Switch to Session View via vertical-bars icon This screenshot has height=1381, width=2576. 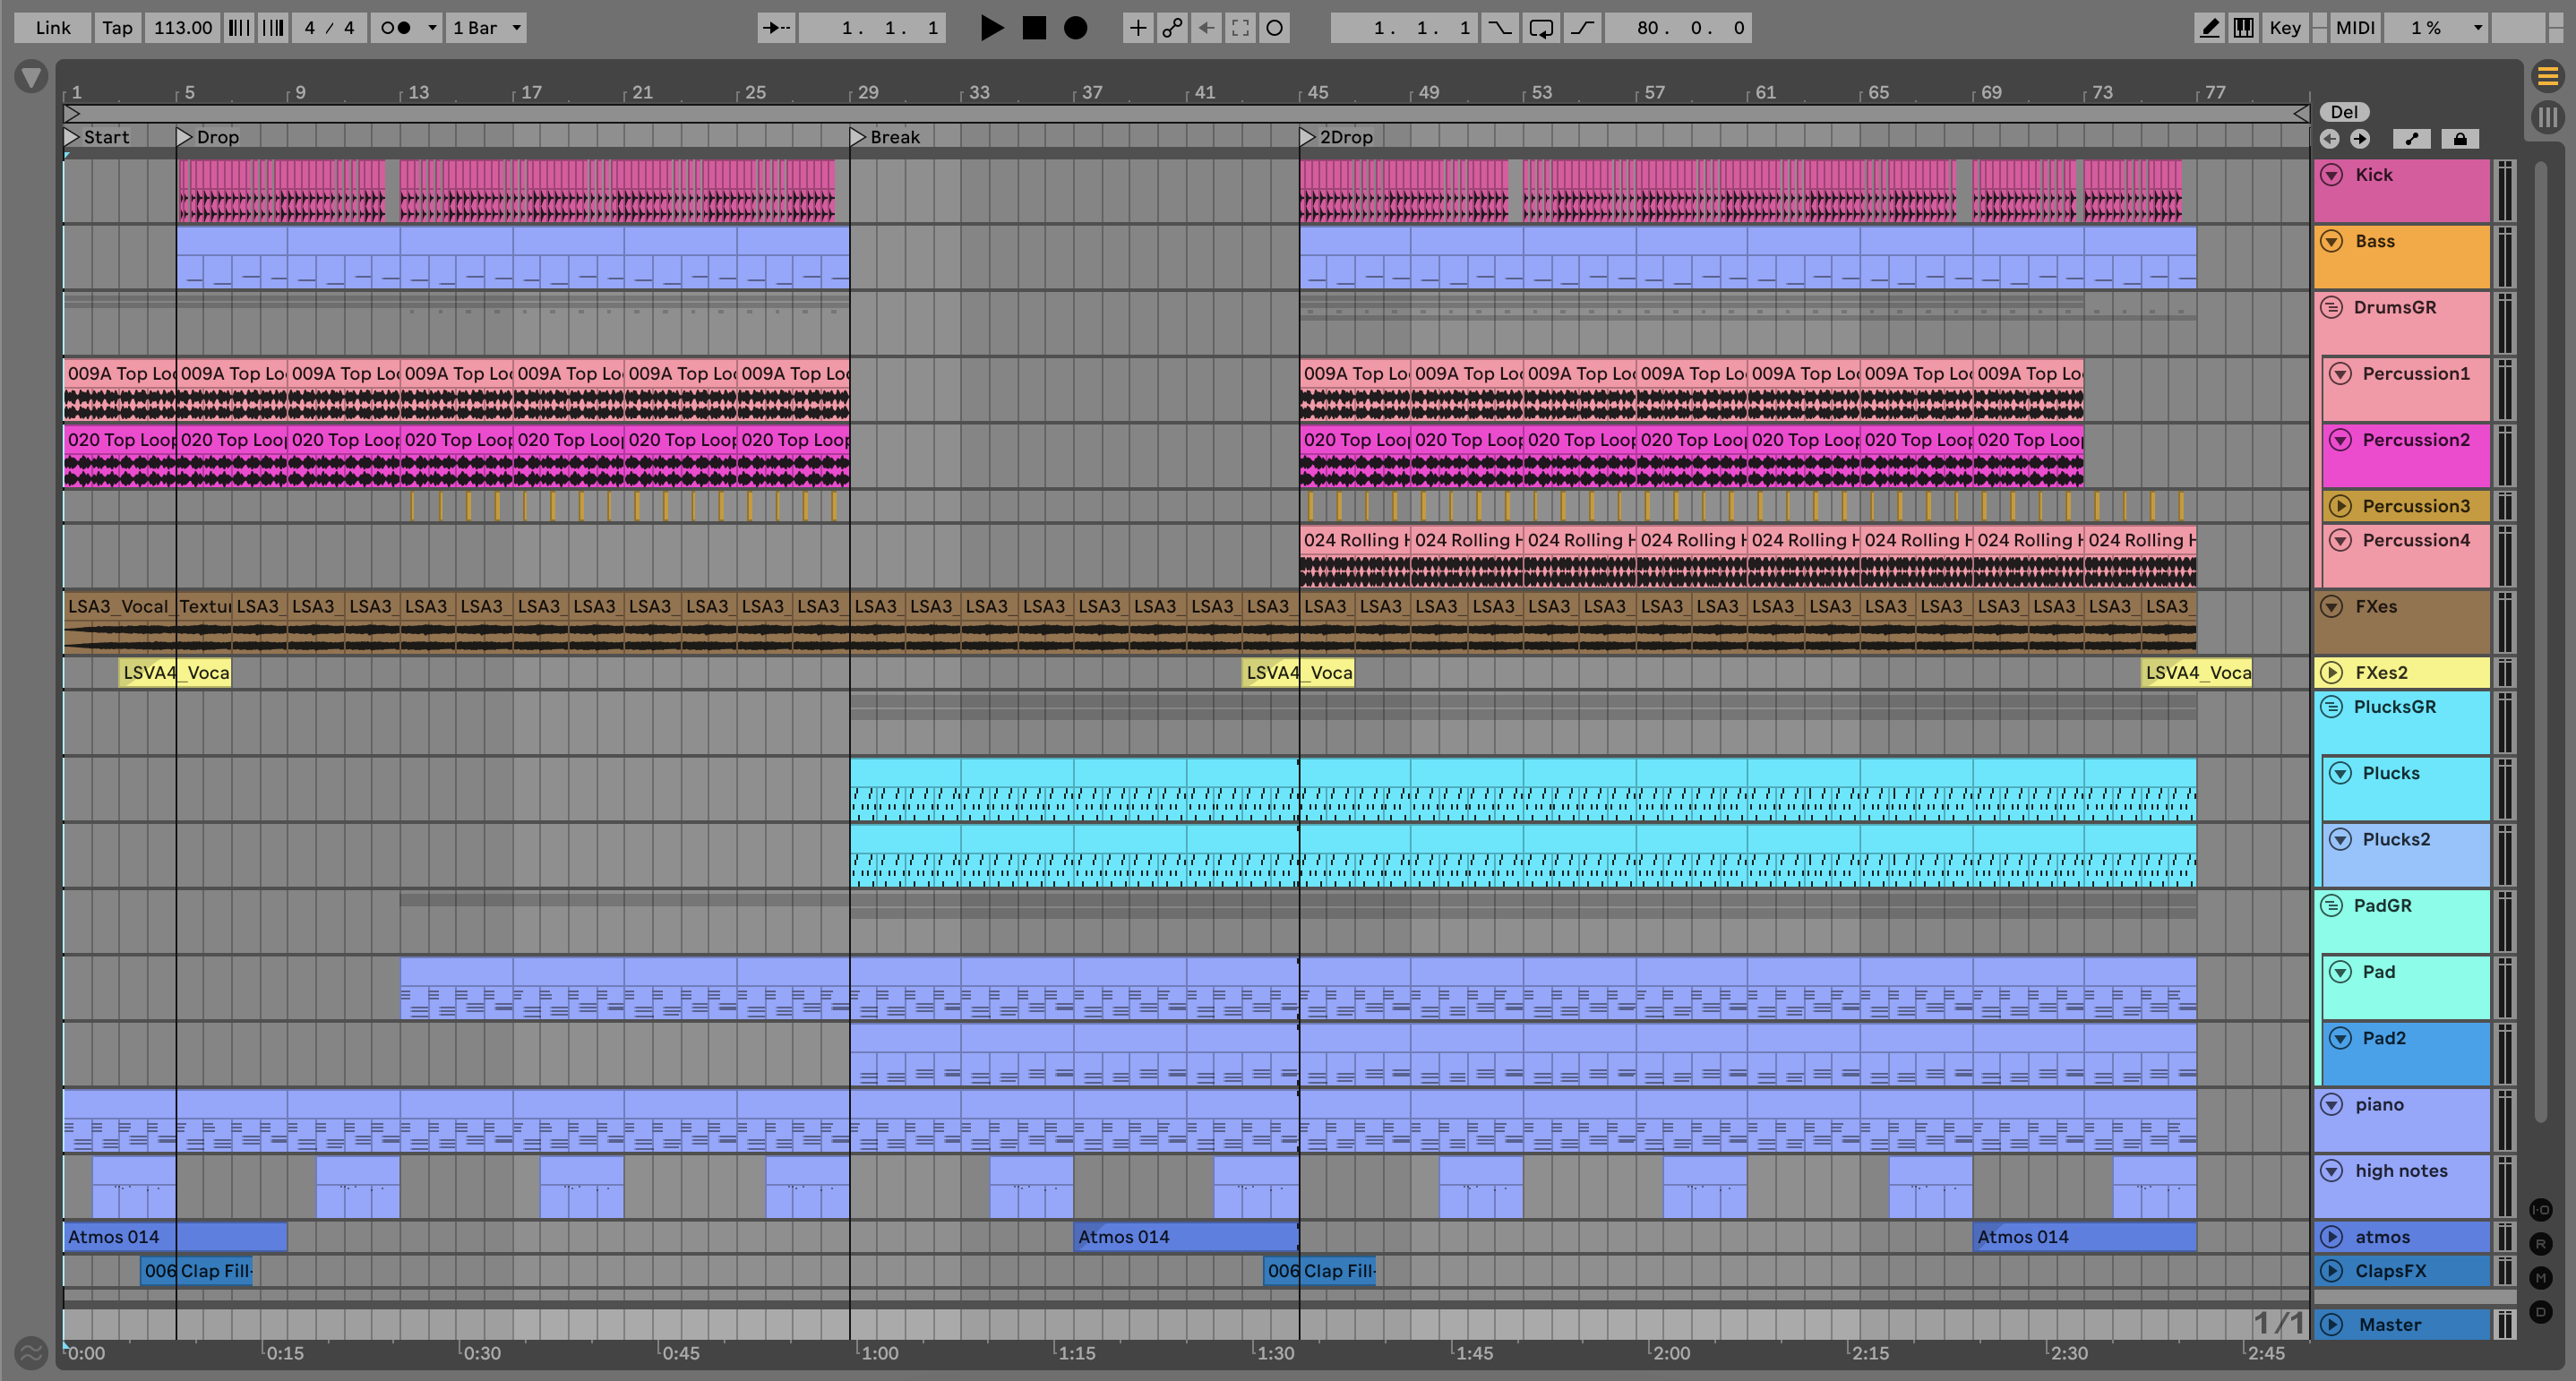(2547, 117)
